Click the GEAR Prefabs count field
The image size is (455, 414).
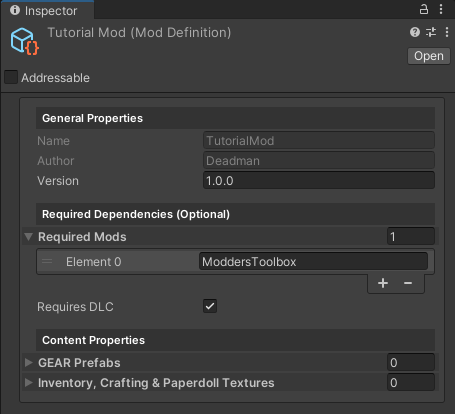pos(411,362)
